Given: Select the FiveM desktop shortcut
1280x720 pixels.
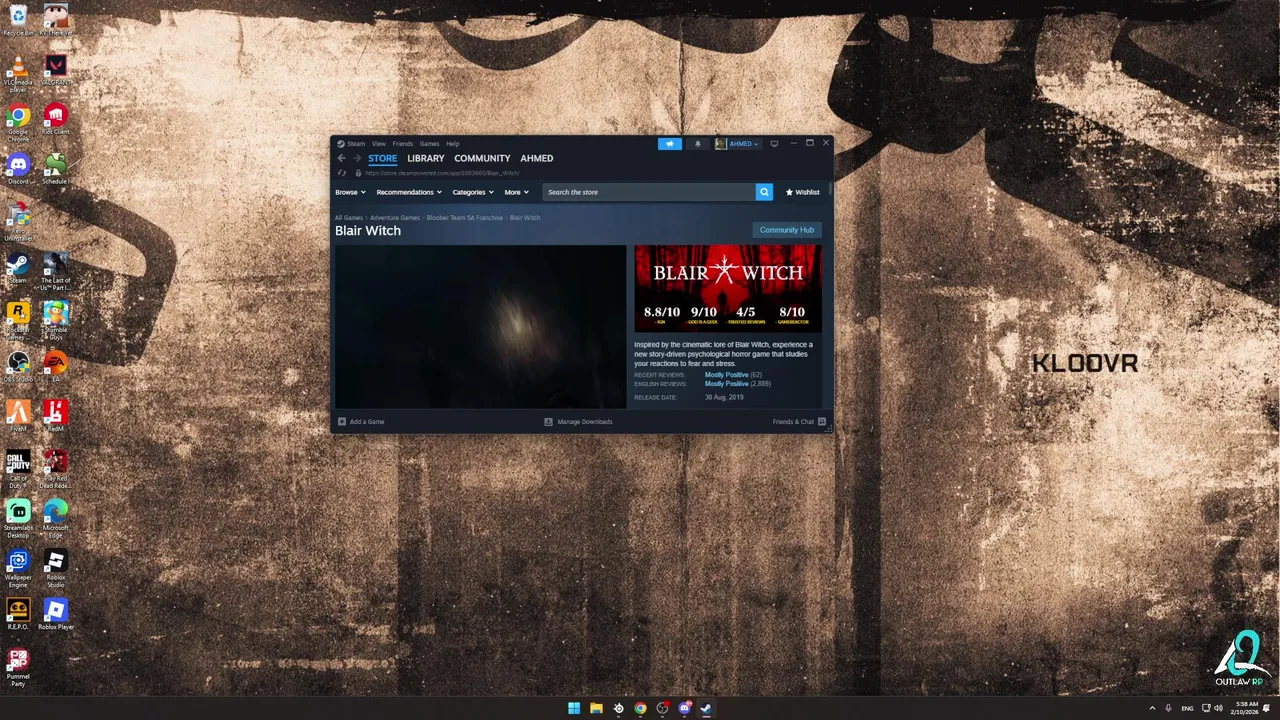Looking at the screenshot, I should (18, 415).
